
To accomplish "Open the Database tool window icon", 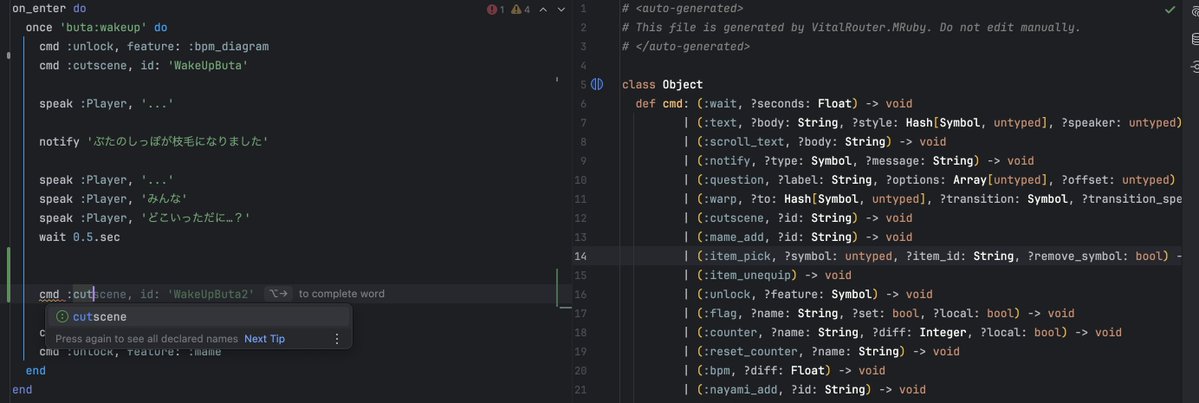I will [1195, 40].
